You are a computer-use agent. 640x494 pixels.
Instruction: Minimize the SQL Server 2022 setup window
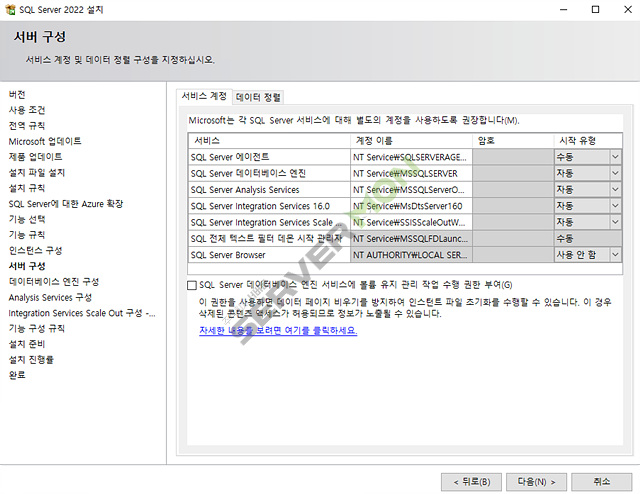pyautogui.click(x=564, y=9)
